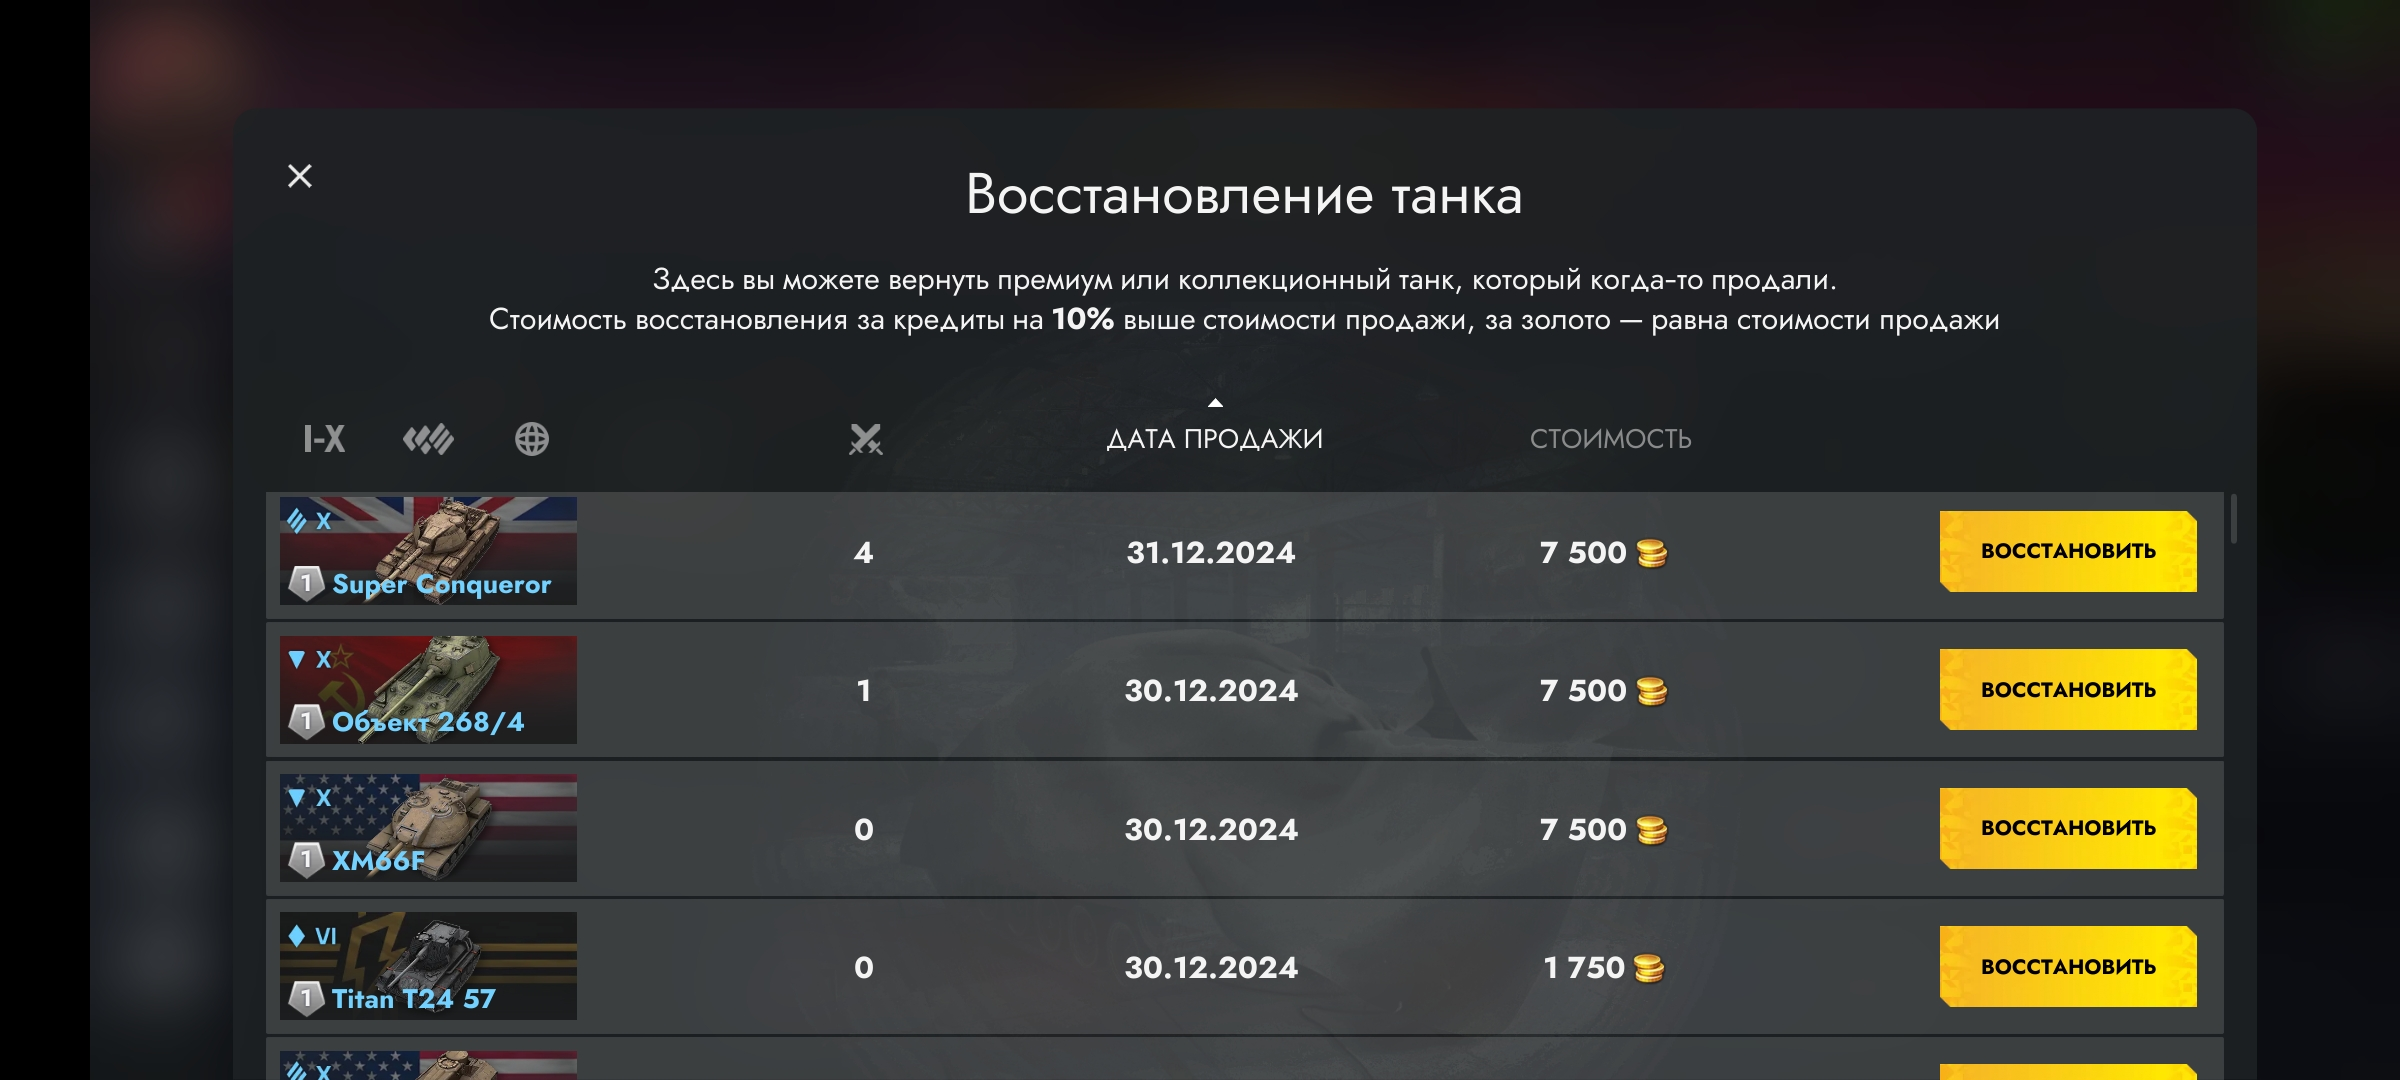Sort list by СТОИМОСТЬ column
2400x1080 pixels.
pos(1610,439)
